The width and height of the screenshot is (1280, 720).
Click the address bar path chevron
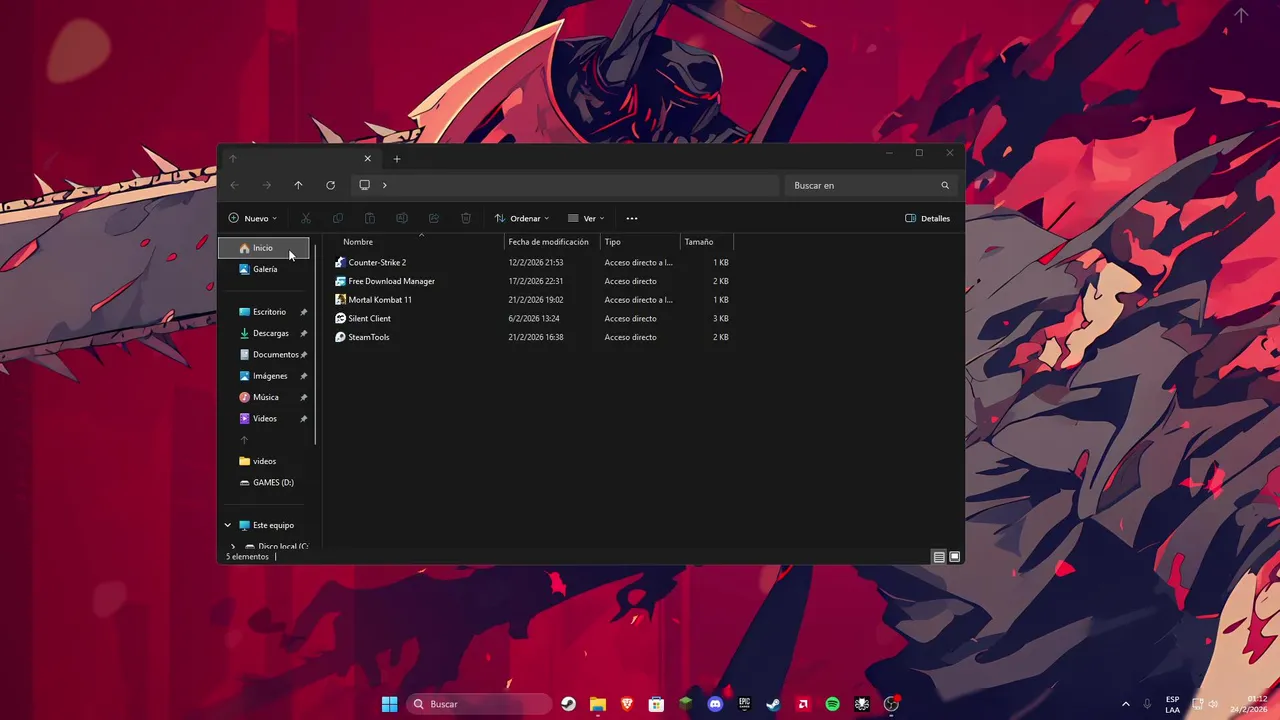(x=384, y=185)
